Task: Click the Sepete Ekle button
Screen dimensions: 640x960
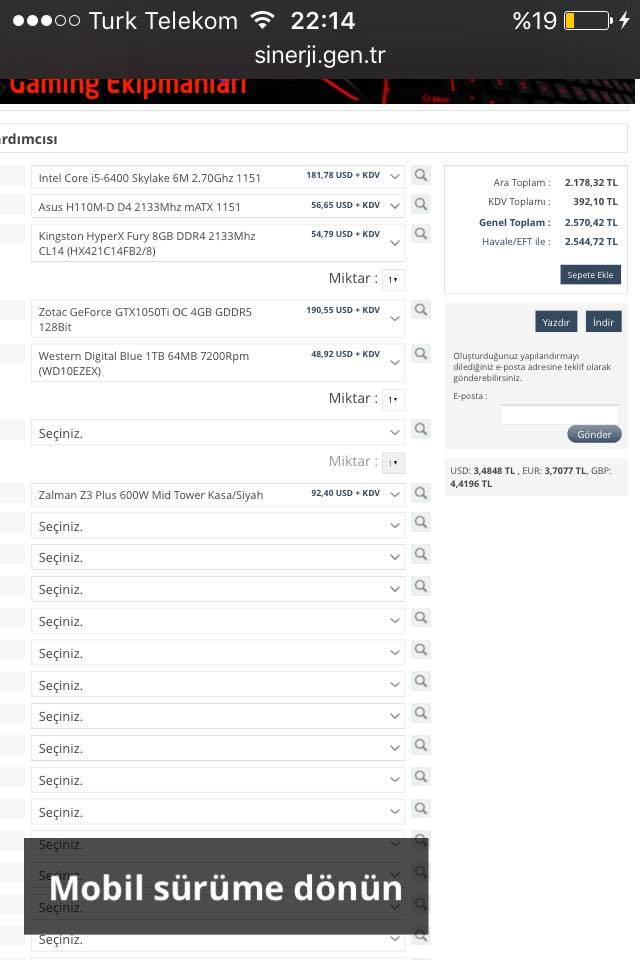Action: coord(590,275)
